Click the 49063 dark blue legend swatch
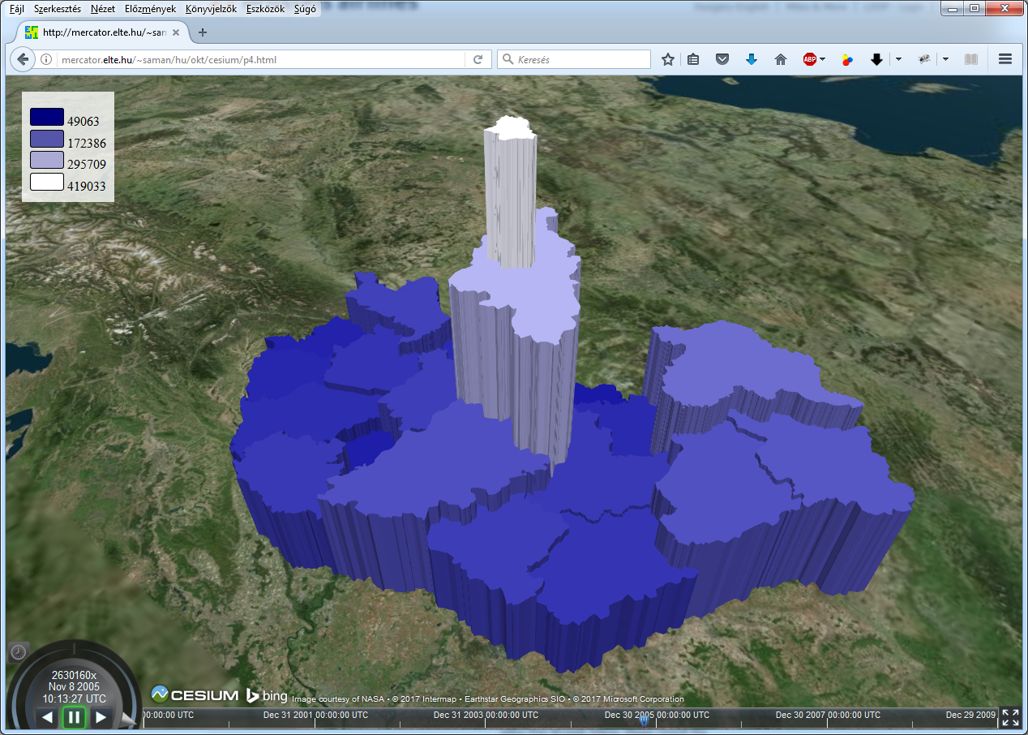The height and width of the screenshot is (735, 1028). click(x=47, y=117)
